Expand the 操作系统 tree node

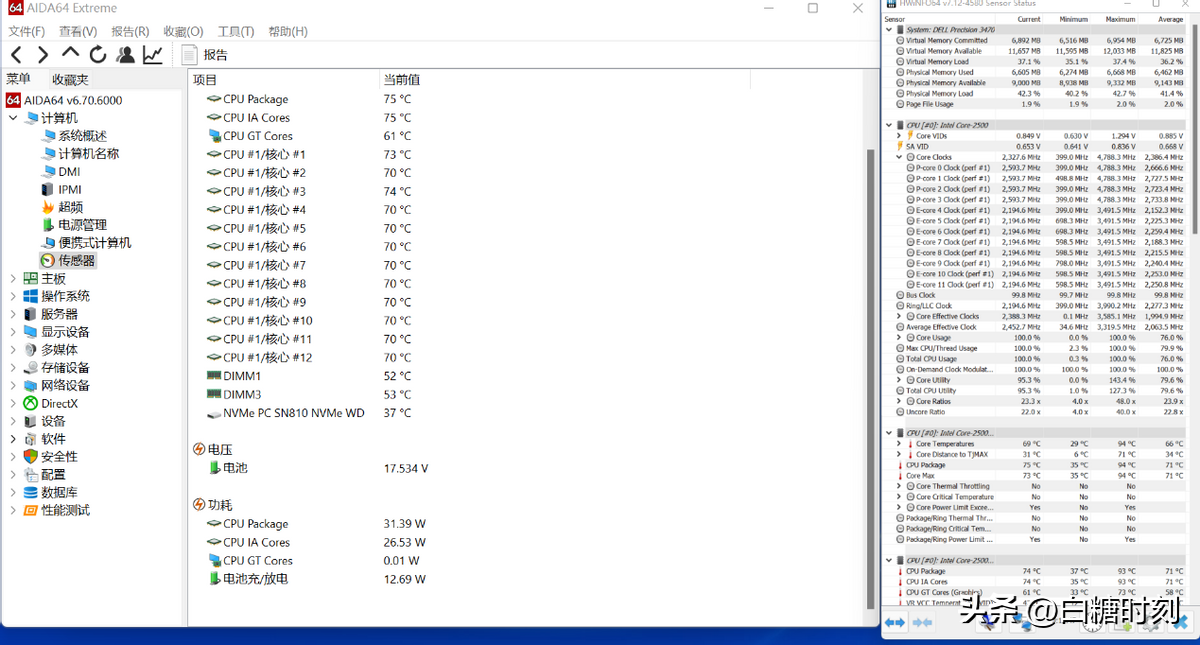[12, 297]
